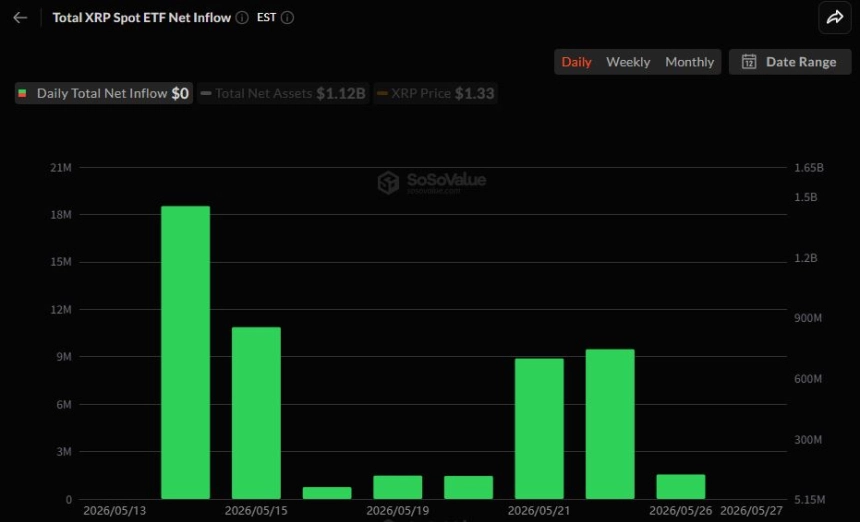Toggle Total Net Assets series
Viewport: 860px width, 522px height.
(x=284, y=93)
